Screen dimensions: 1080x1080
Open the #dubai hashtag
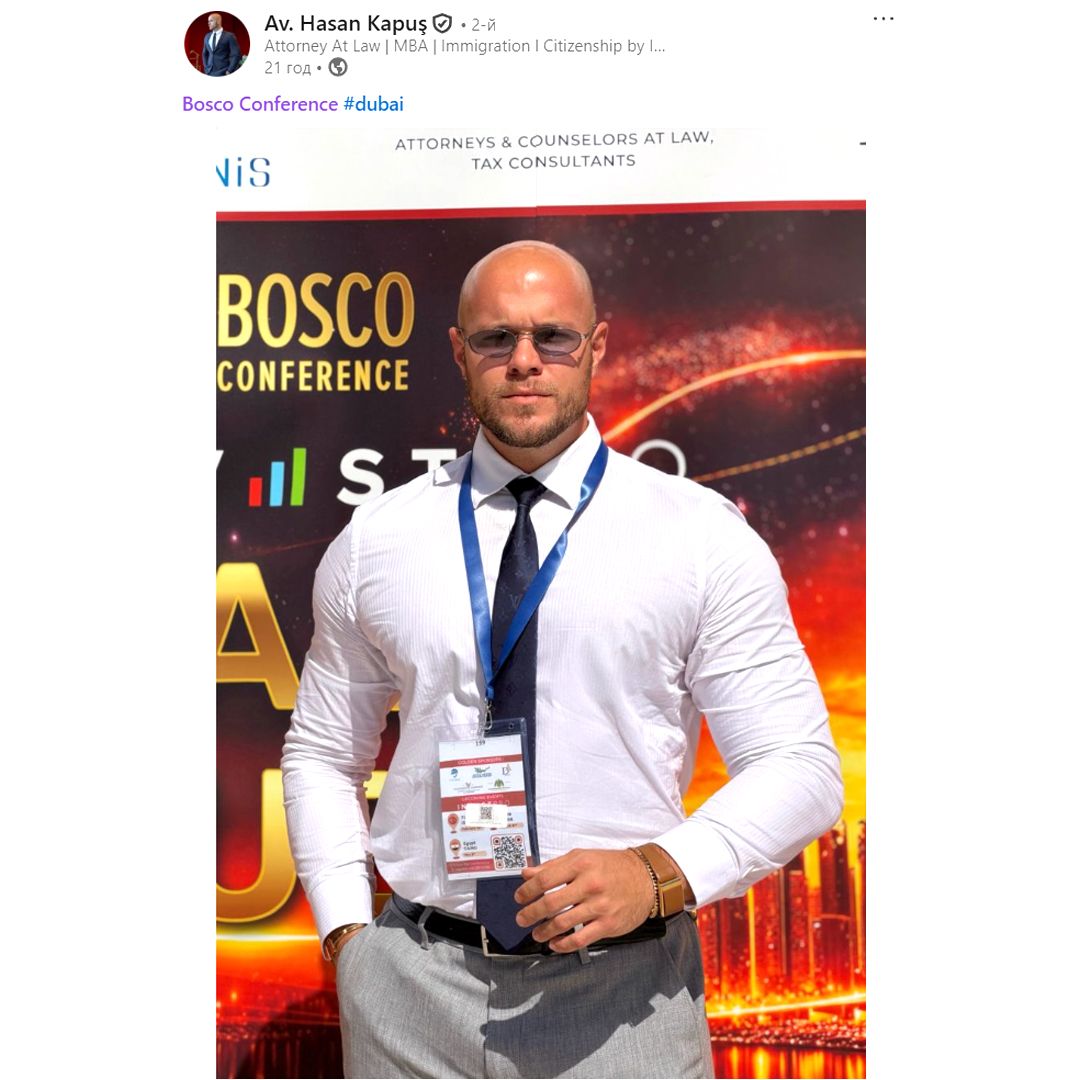pyautogui.click(x=373, y=104)
